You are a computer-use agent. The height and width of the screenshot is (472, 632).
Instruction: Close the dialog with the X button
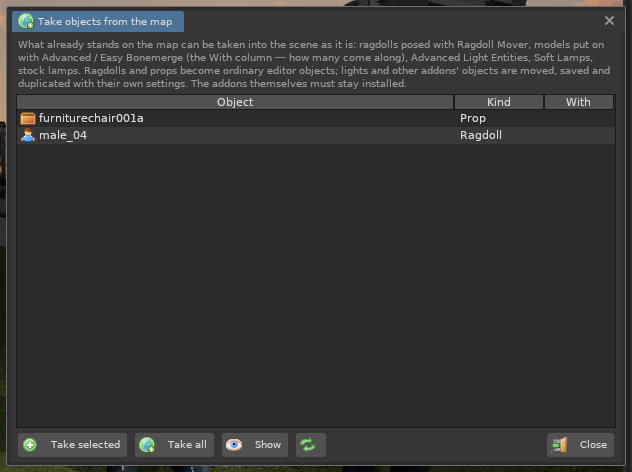(609, 21)
